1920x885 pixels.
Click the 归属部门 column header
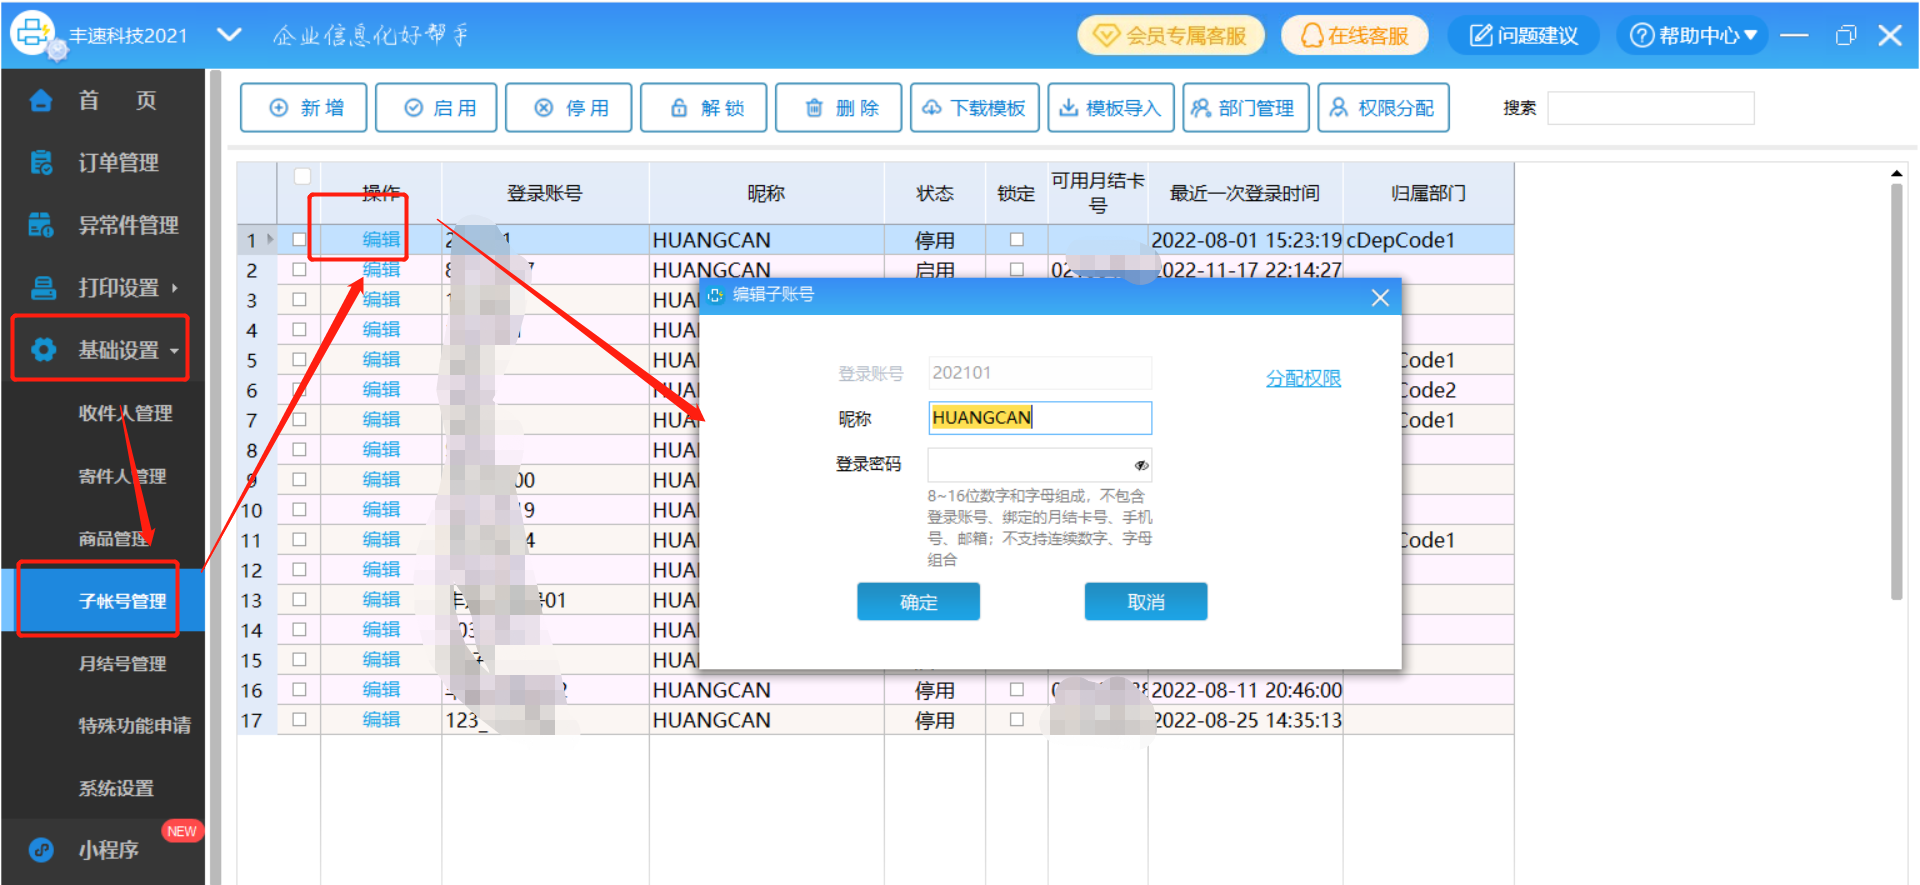click(1428, 193)
